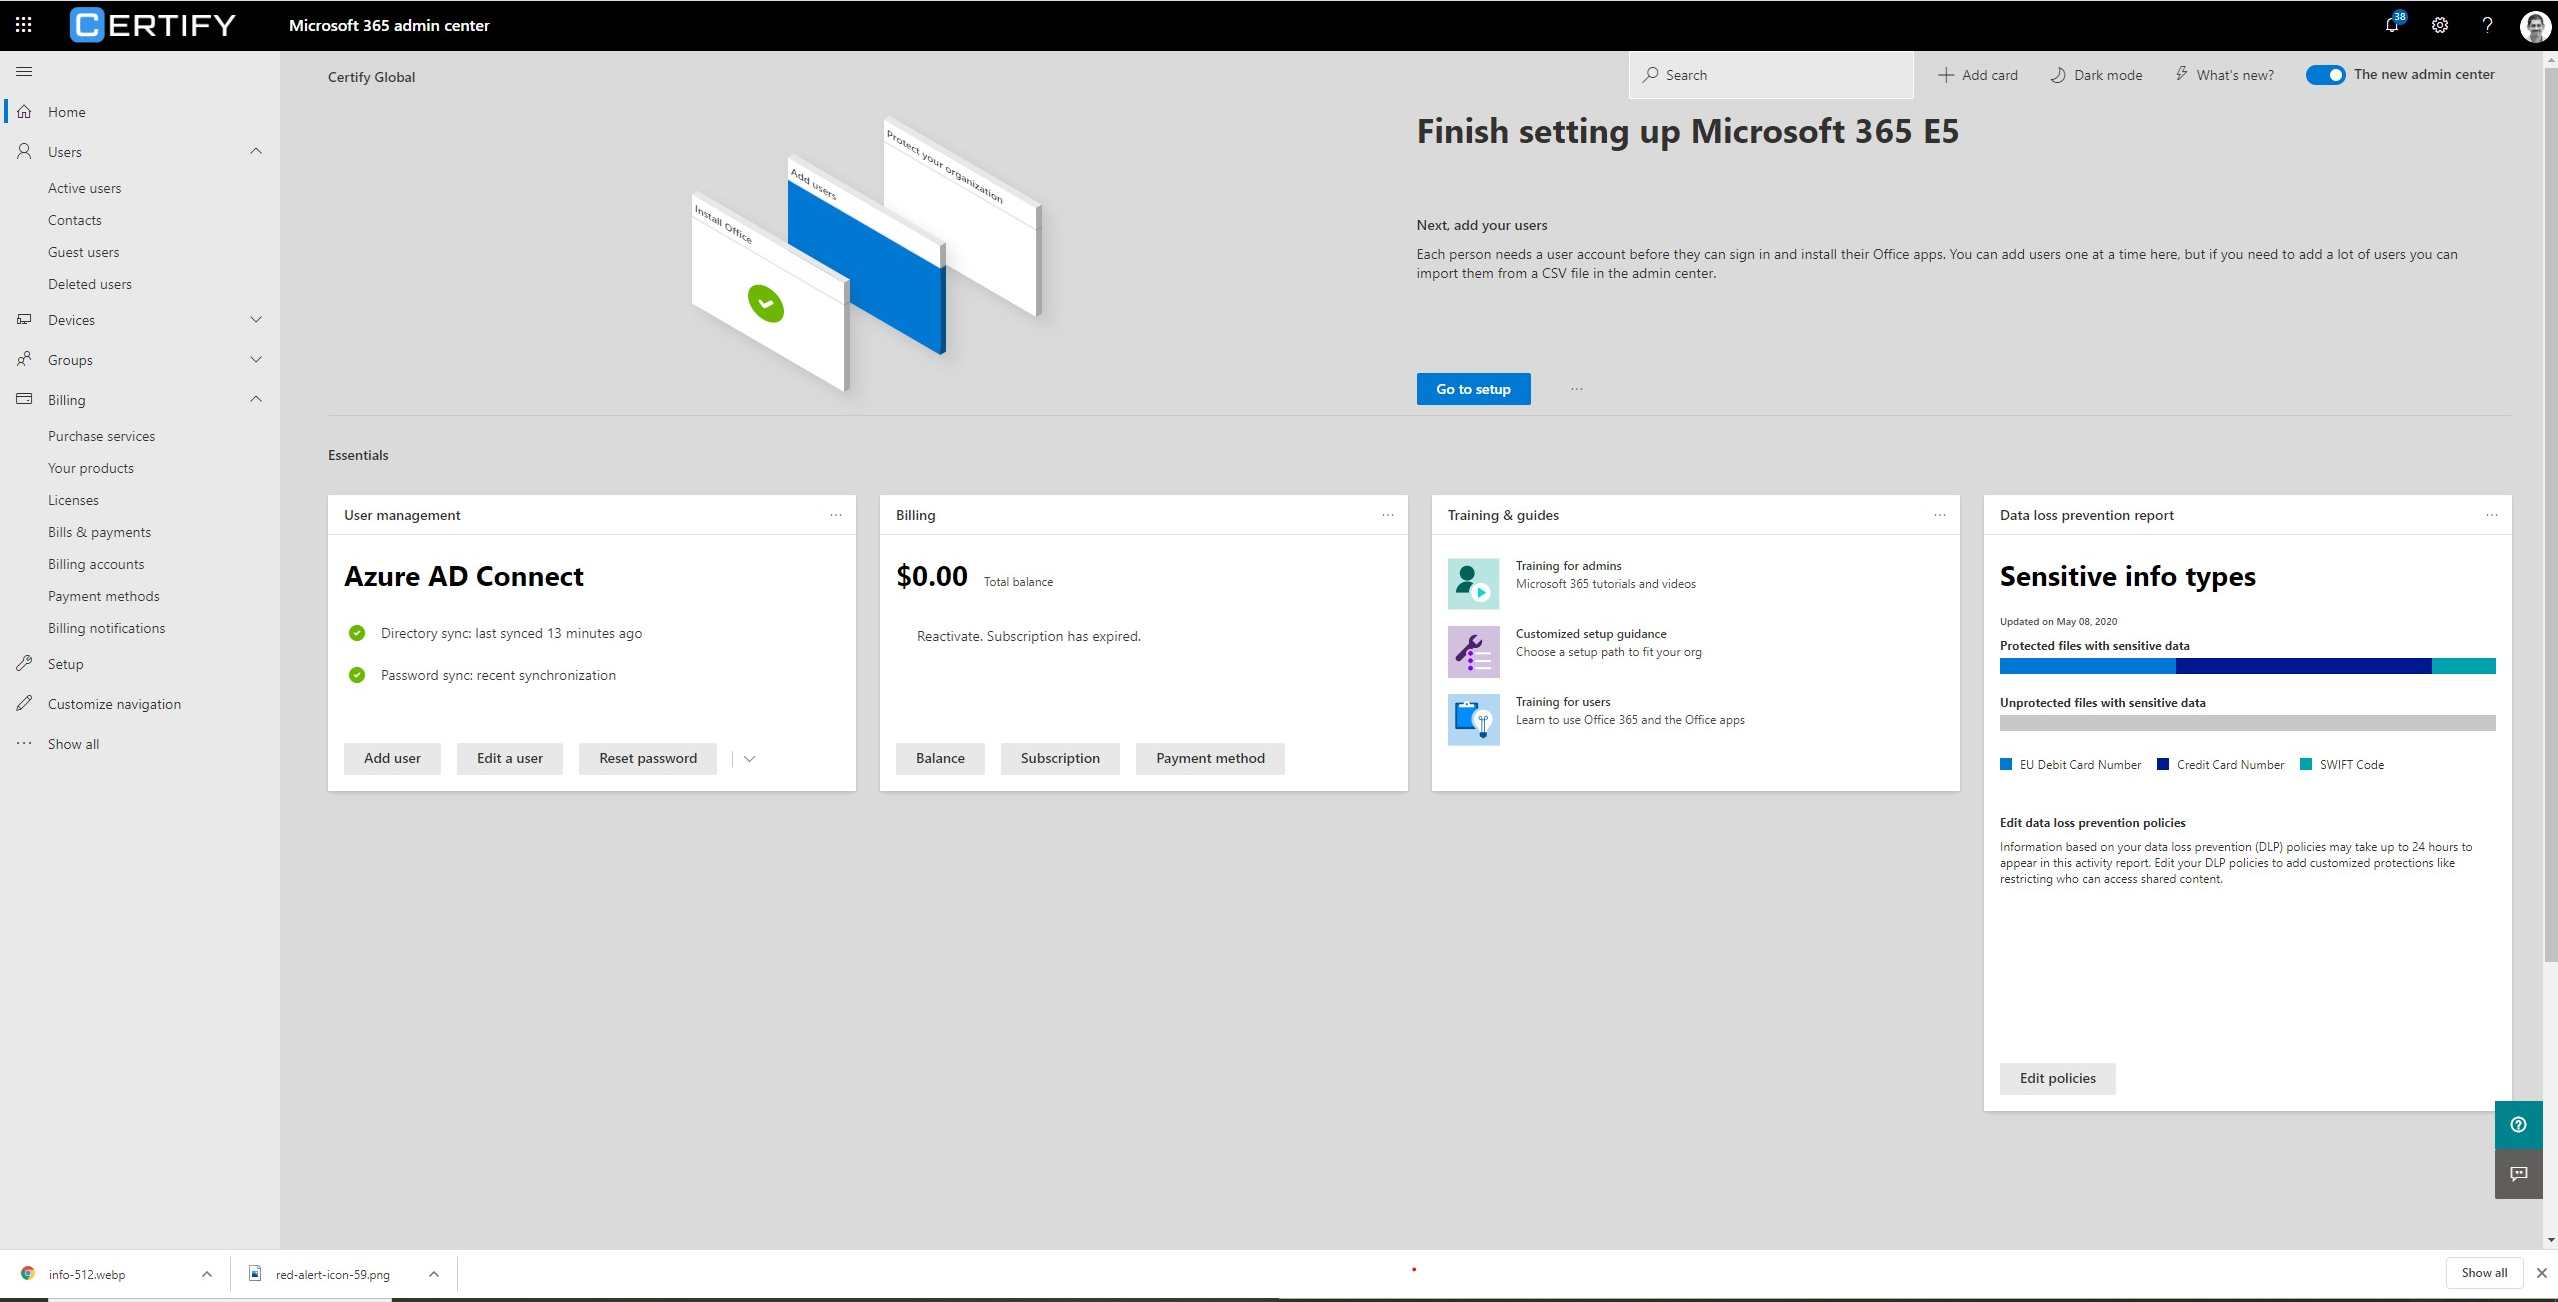2558x1302 pixels.
Task: Open Purchase services in sidebar
Action: tap(102, 436)
